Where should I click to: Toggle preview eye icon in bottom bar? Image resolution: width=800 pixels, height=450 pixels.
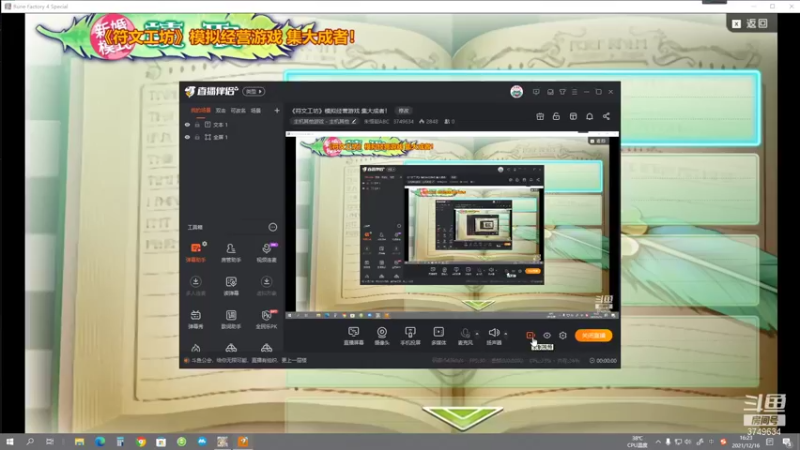[546, 335]
